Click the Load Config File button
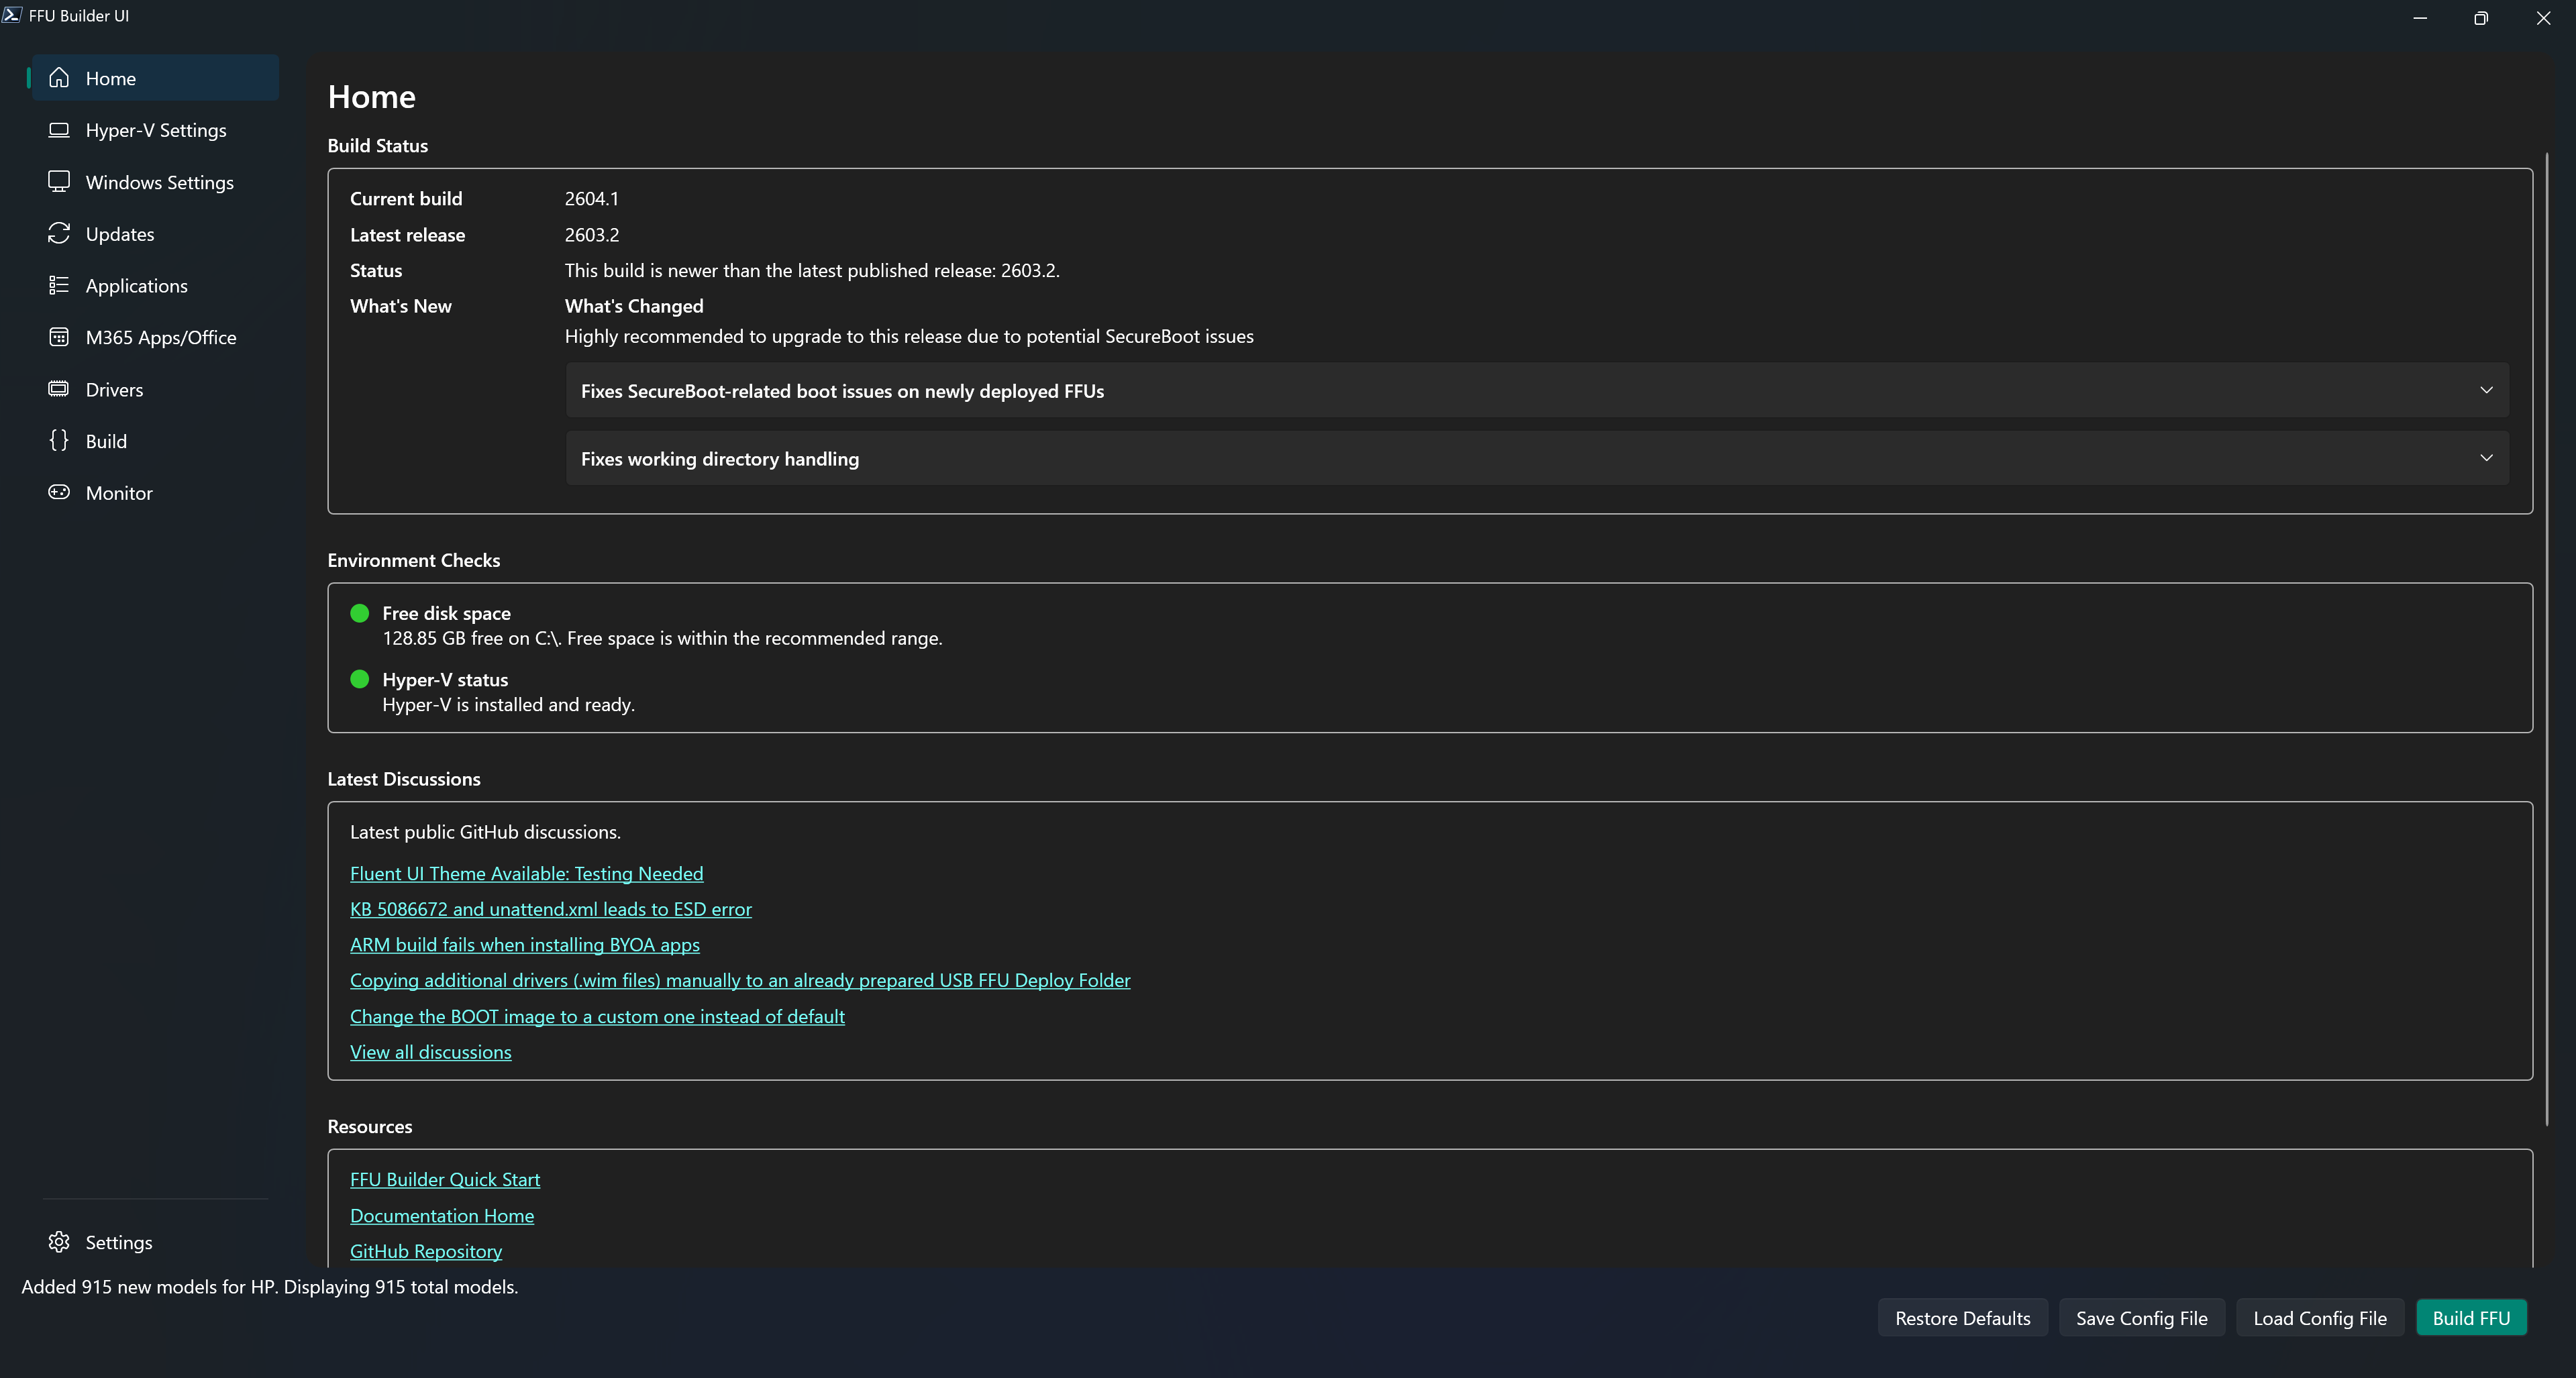The width and height of the screenshot is (2576, 1378). [2319, 1318]
